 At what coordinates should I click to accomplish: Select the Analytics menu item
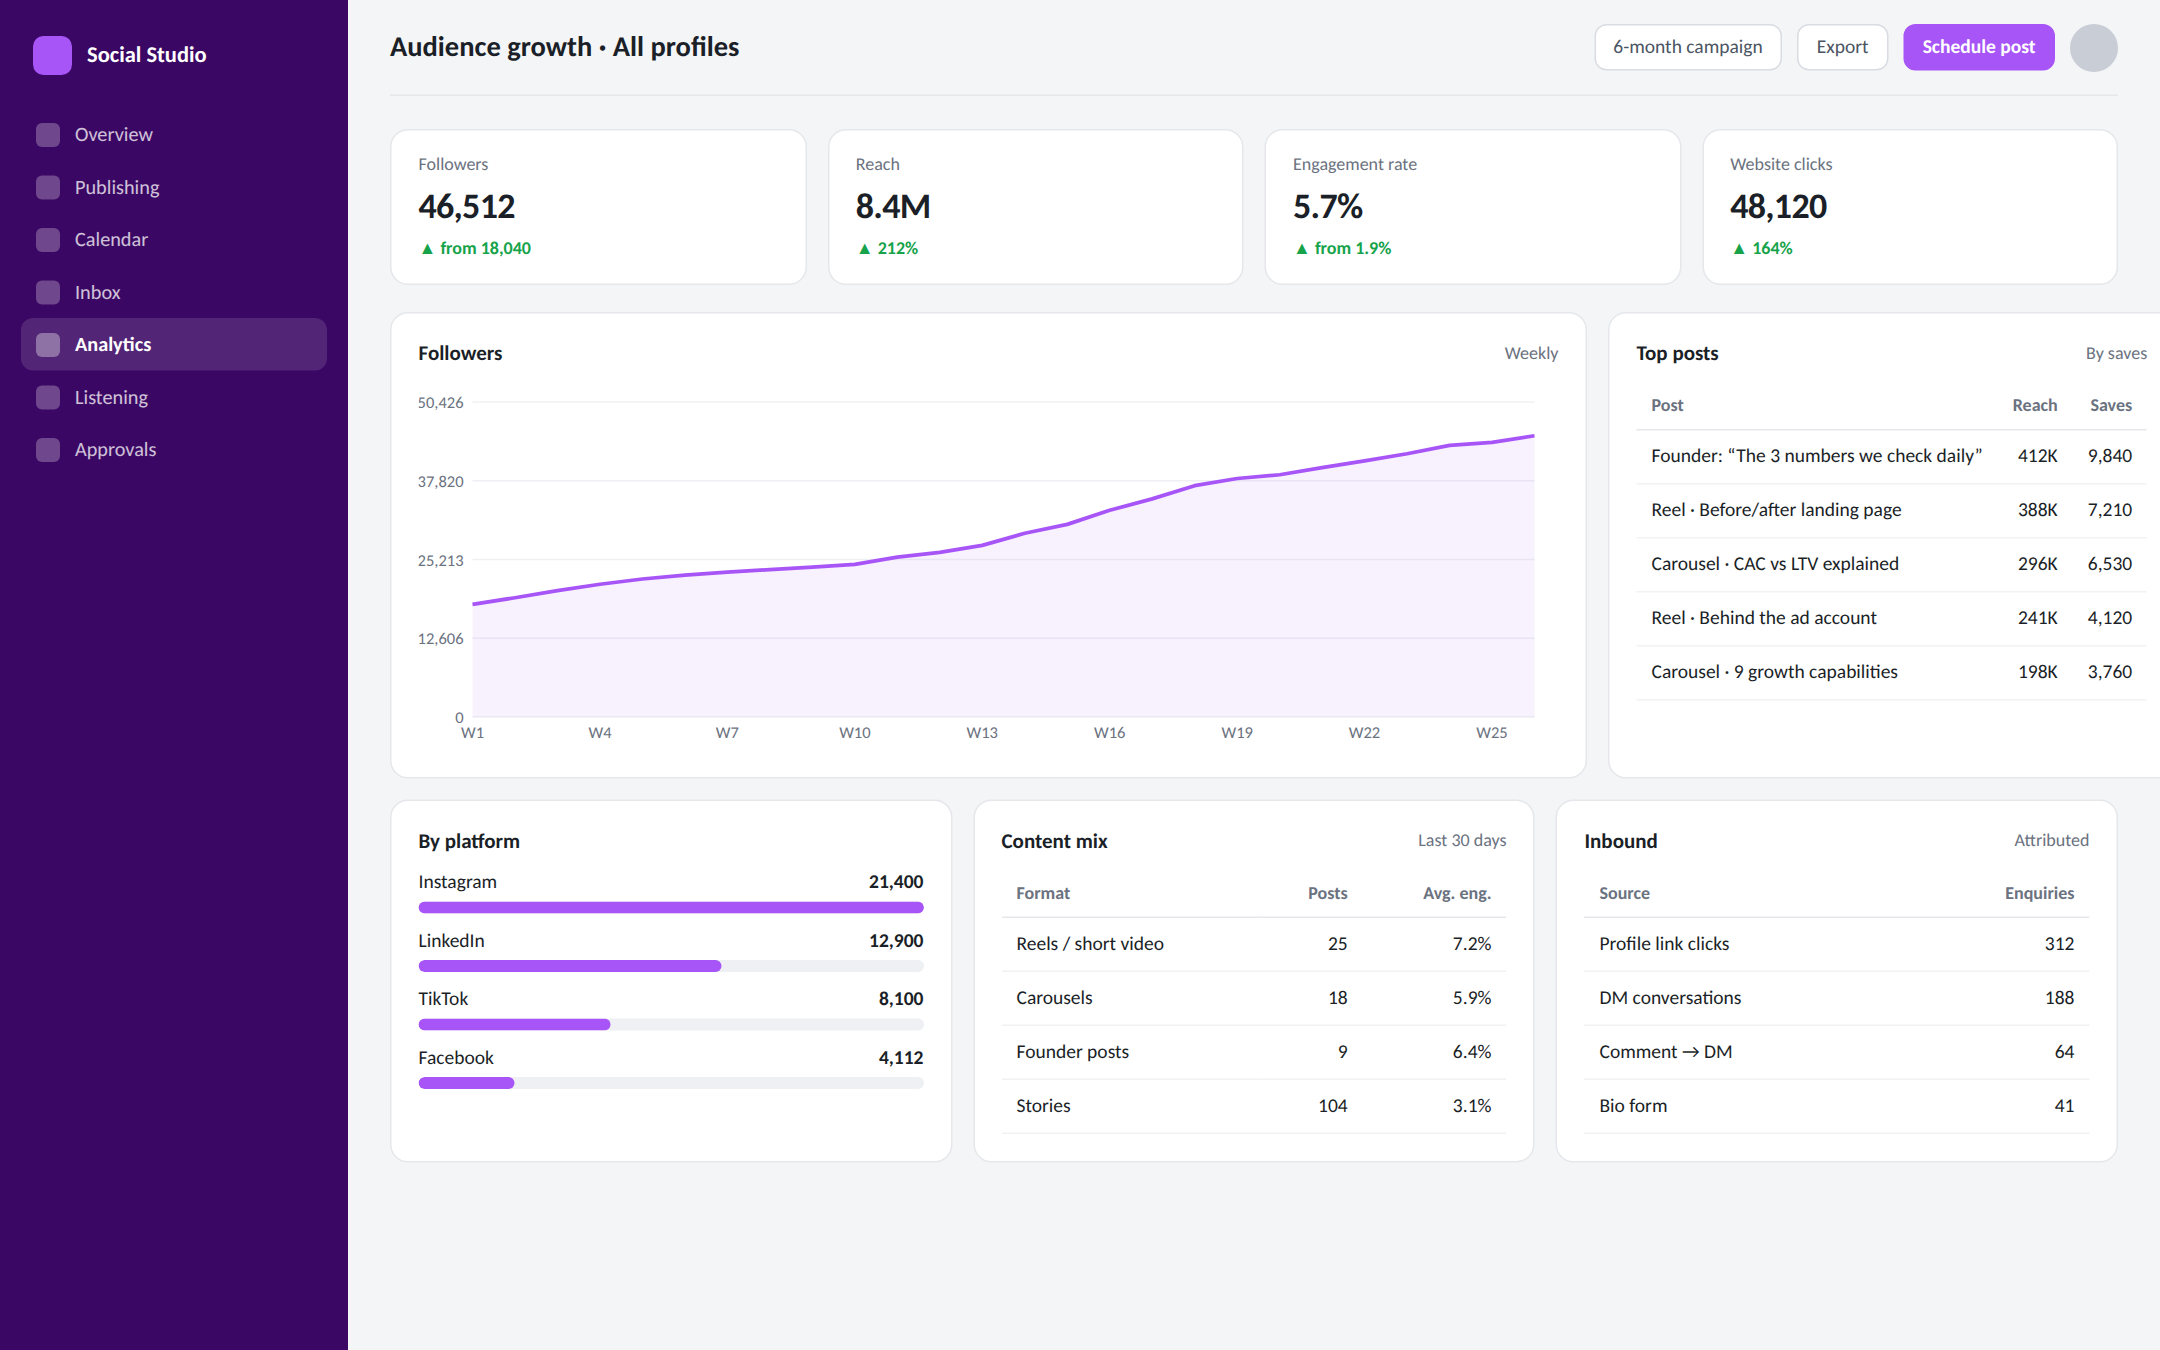pos(174,345)
